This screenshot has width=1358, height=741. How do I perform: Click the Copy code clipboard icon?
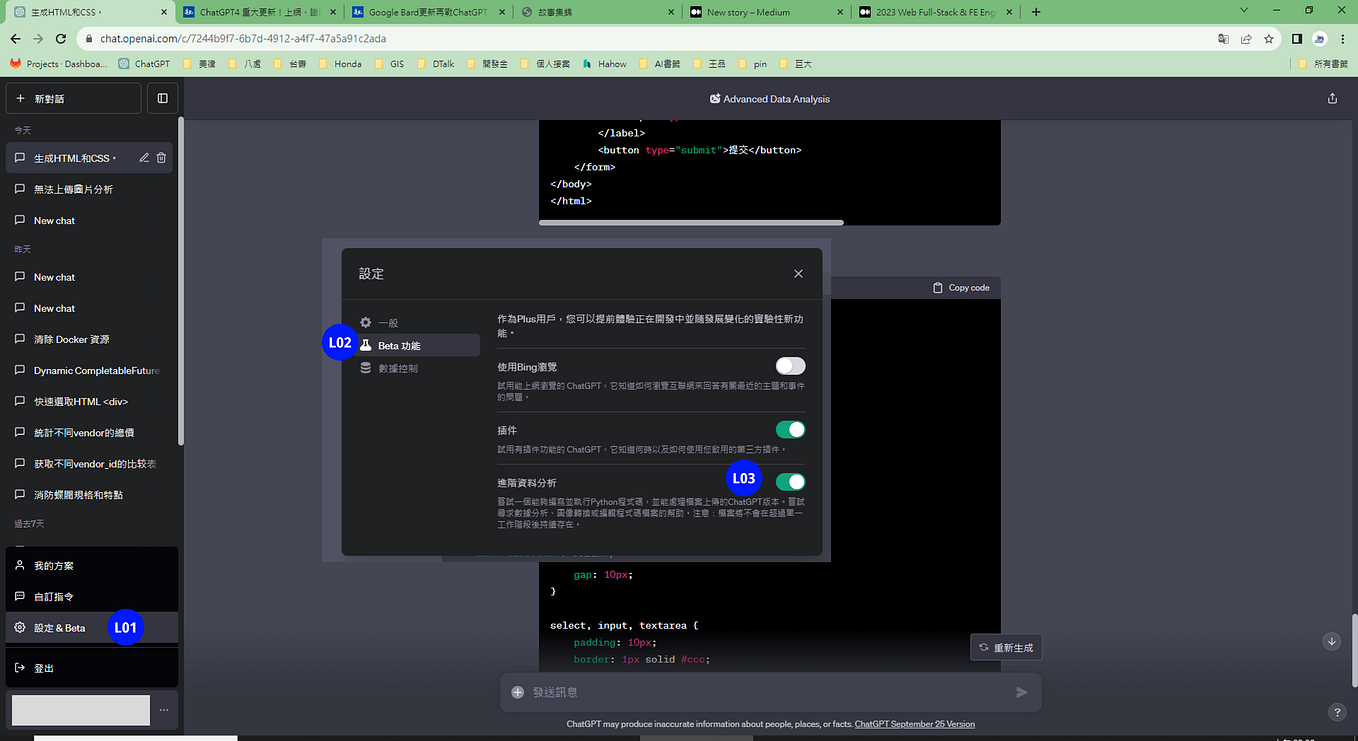pyautogui.click(x=937, y=288)
